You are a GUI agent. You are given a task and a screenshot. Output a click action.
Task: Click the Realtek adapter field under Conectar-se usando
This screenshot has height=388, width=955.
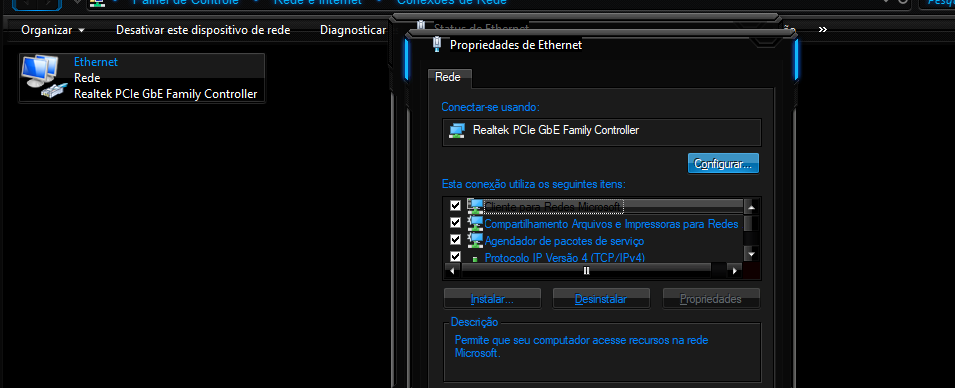[x=602, y=132]
